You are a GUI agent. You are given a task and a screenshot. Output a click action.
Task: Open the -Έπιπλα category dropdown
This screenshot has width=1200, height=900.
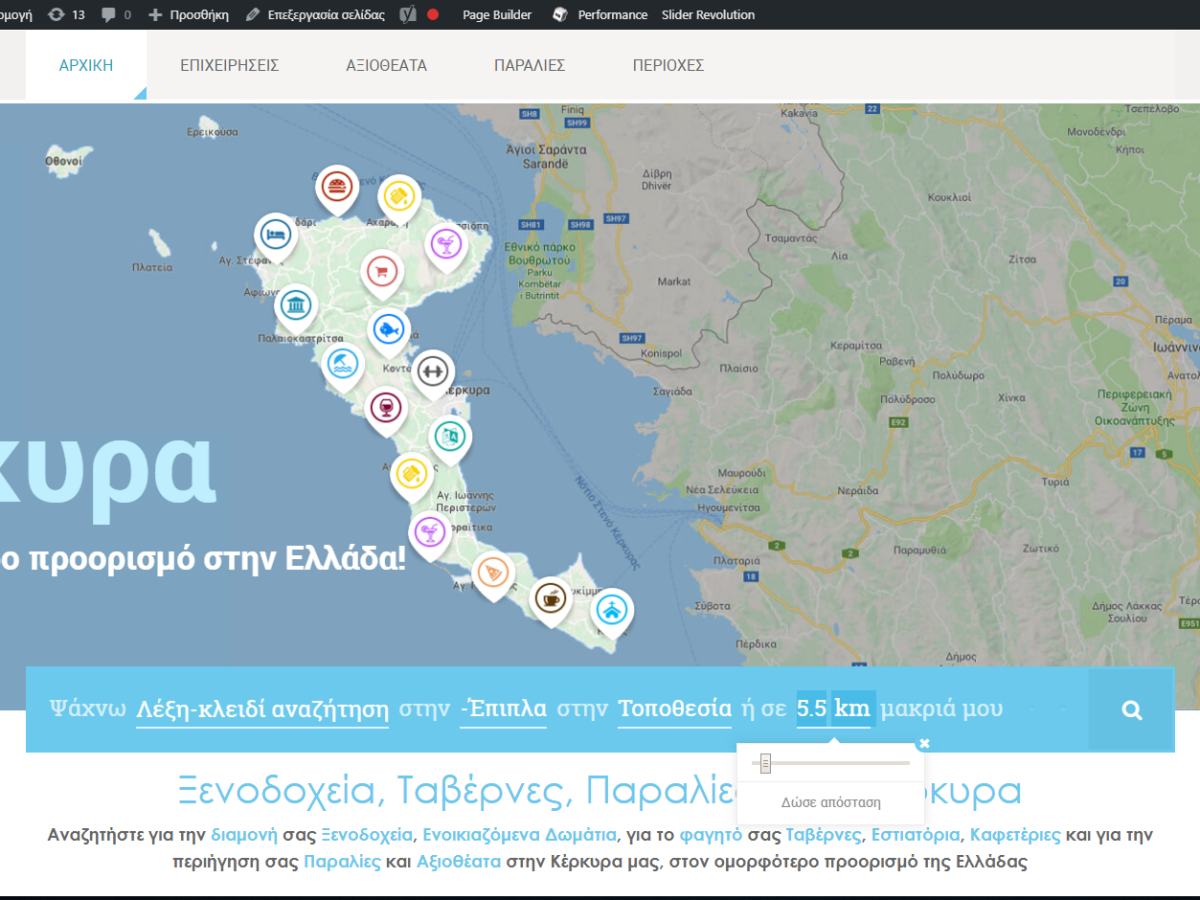tap(503, 709)
